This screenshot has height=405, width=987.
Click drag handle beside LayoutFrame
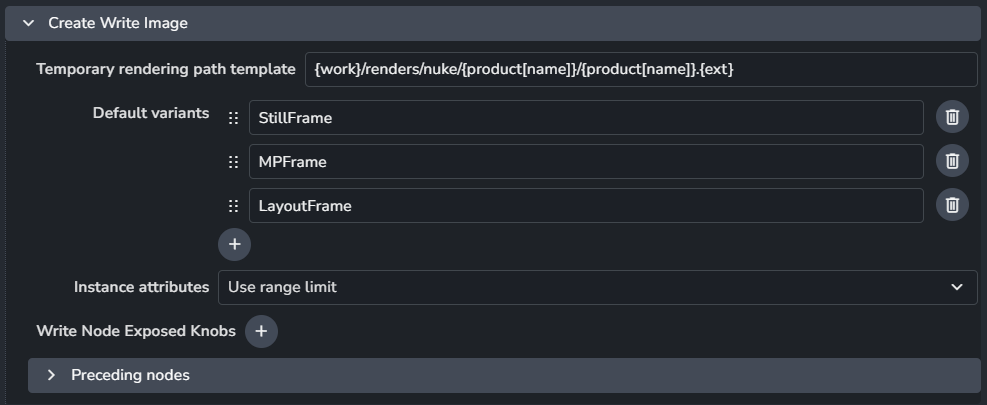click(x=233, y=206)
